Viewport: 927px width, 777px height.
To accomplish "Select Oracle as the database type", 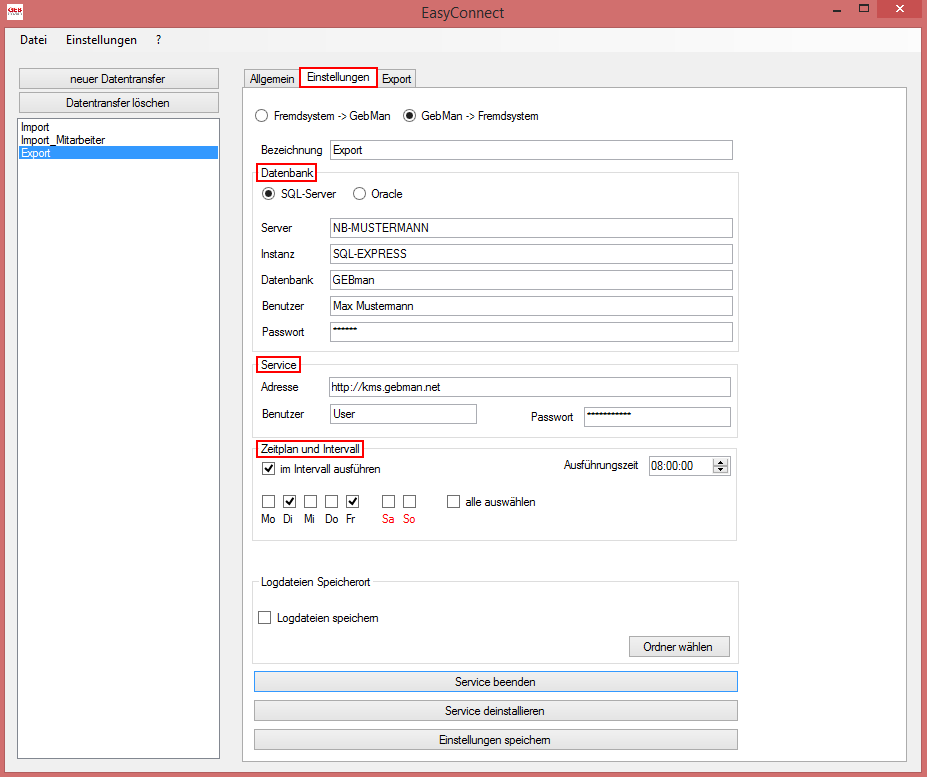I will (359, 193).
